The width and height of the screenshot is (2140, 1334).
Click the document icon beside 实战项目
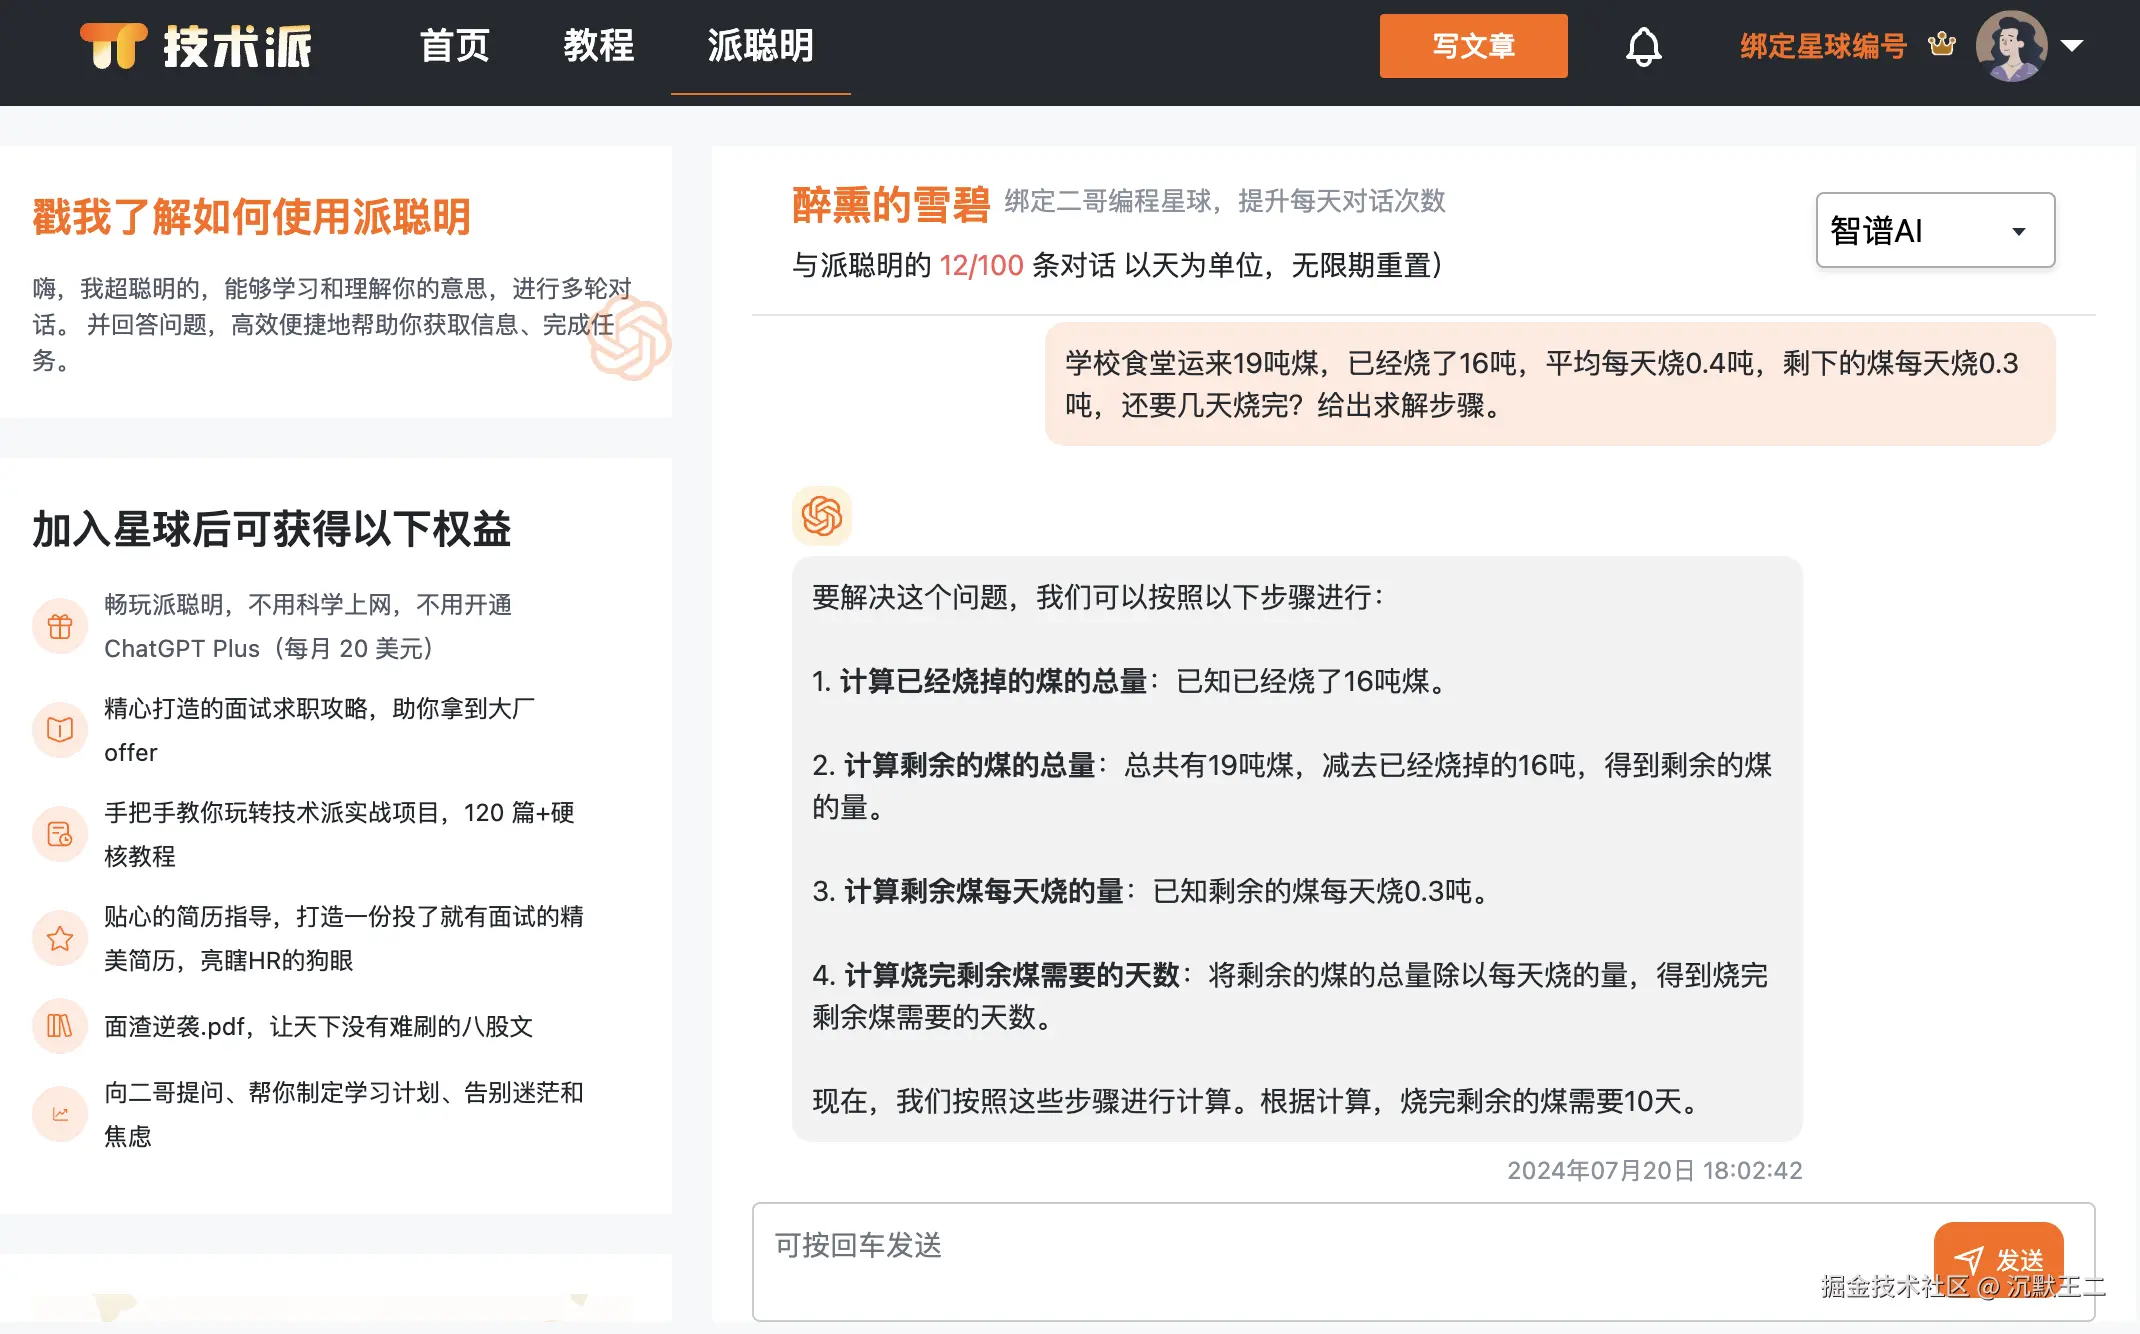tap(60, 834)
